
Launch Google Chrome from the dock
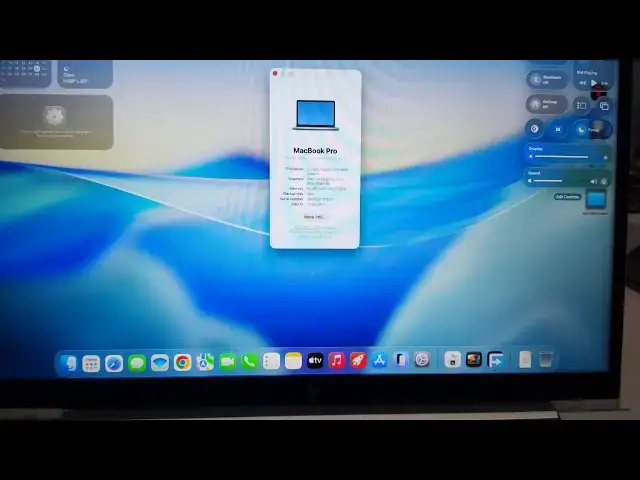182,362
